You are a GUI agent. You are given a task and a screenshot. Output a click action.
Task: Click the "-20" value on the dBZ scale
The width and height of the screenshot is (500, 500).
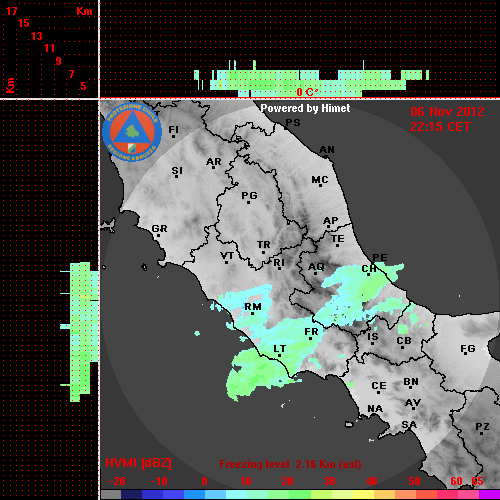(117, 481)
